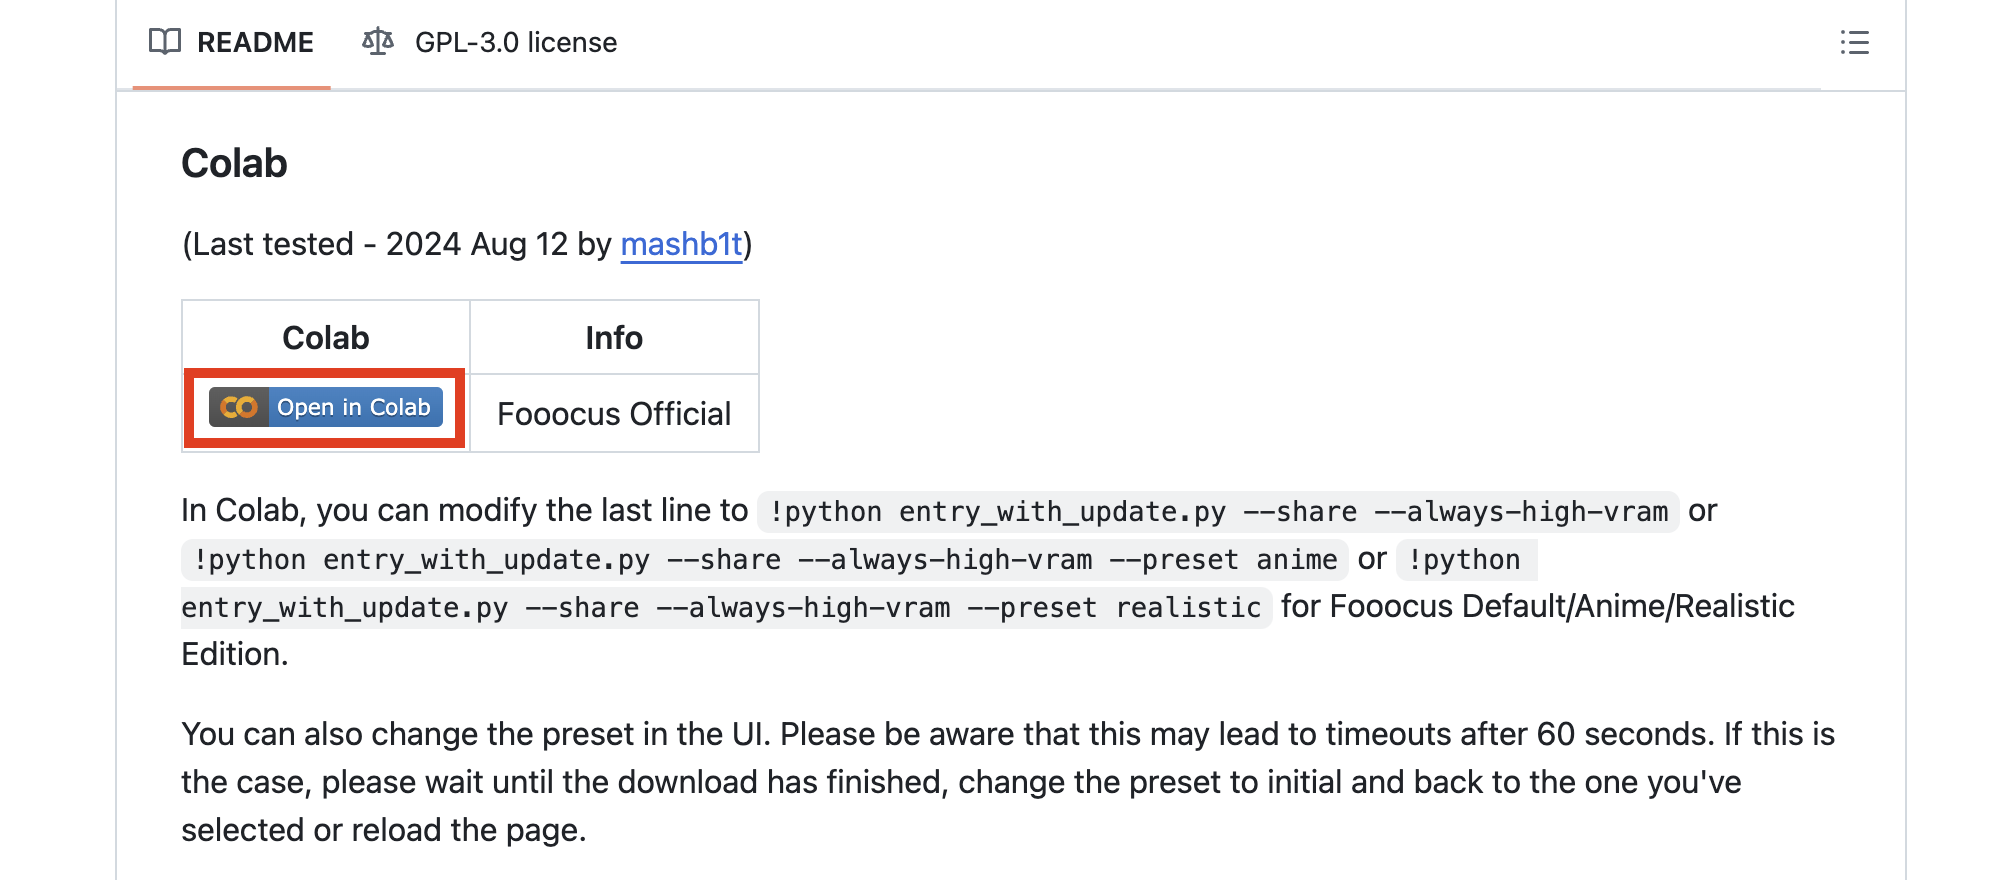
Task: Click the Open in Colab badge text
Action: click(x=354, y=408)
